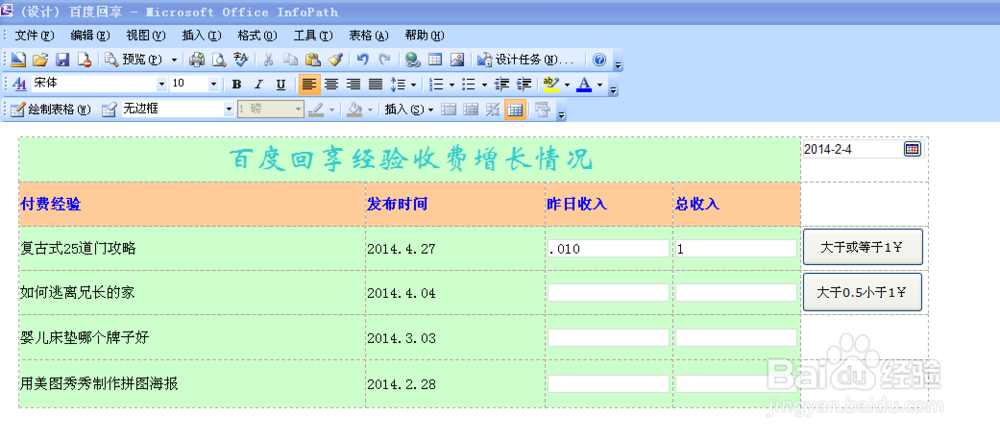The image size is (1000, 440).
Task: Click the 绘制表格(W) button
Action: [52, 109]
